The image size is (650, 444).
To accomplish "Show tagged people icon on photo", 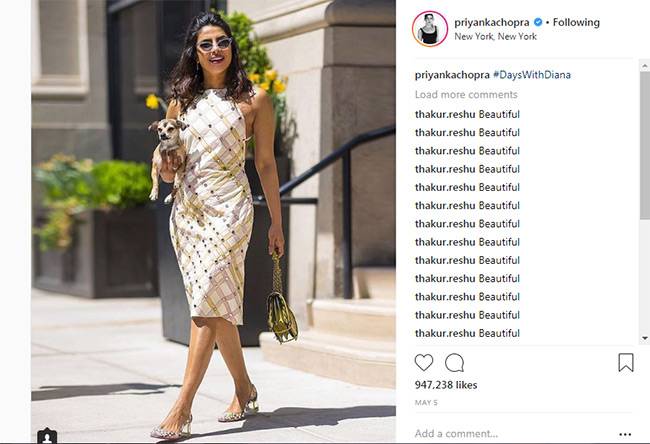I will (47, 437).
